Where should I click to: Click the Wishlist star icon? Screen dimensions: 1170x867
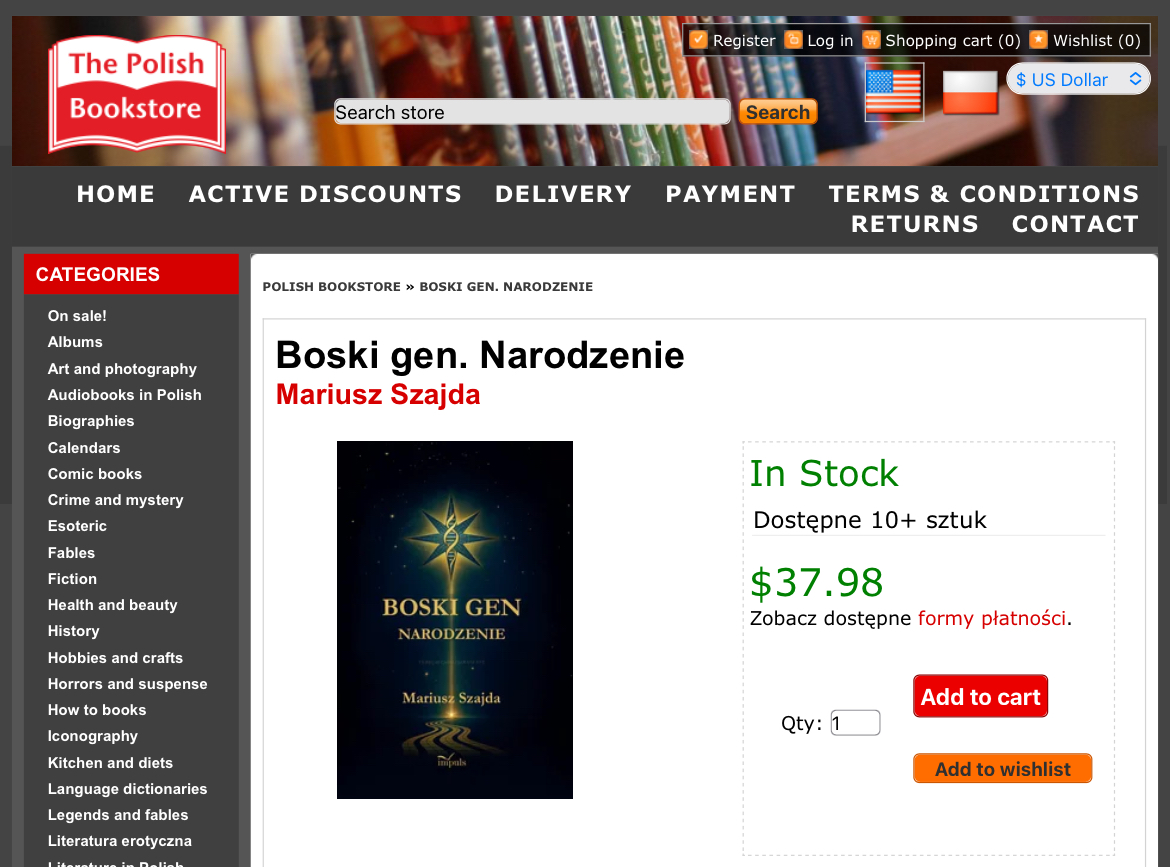point(1039,40)
